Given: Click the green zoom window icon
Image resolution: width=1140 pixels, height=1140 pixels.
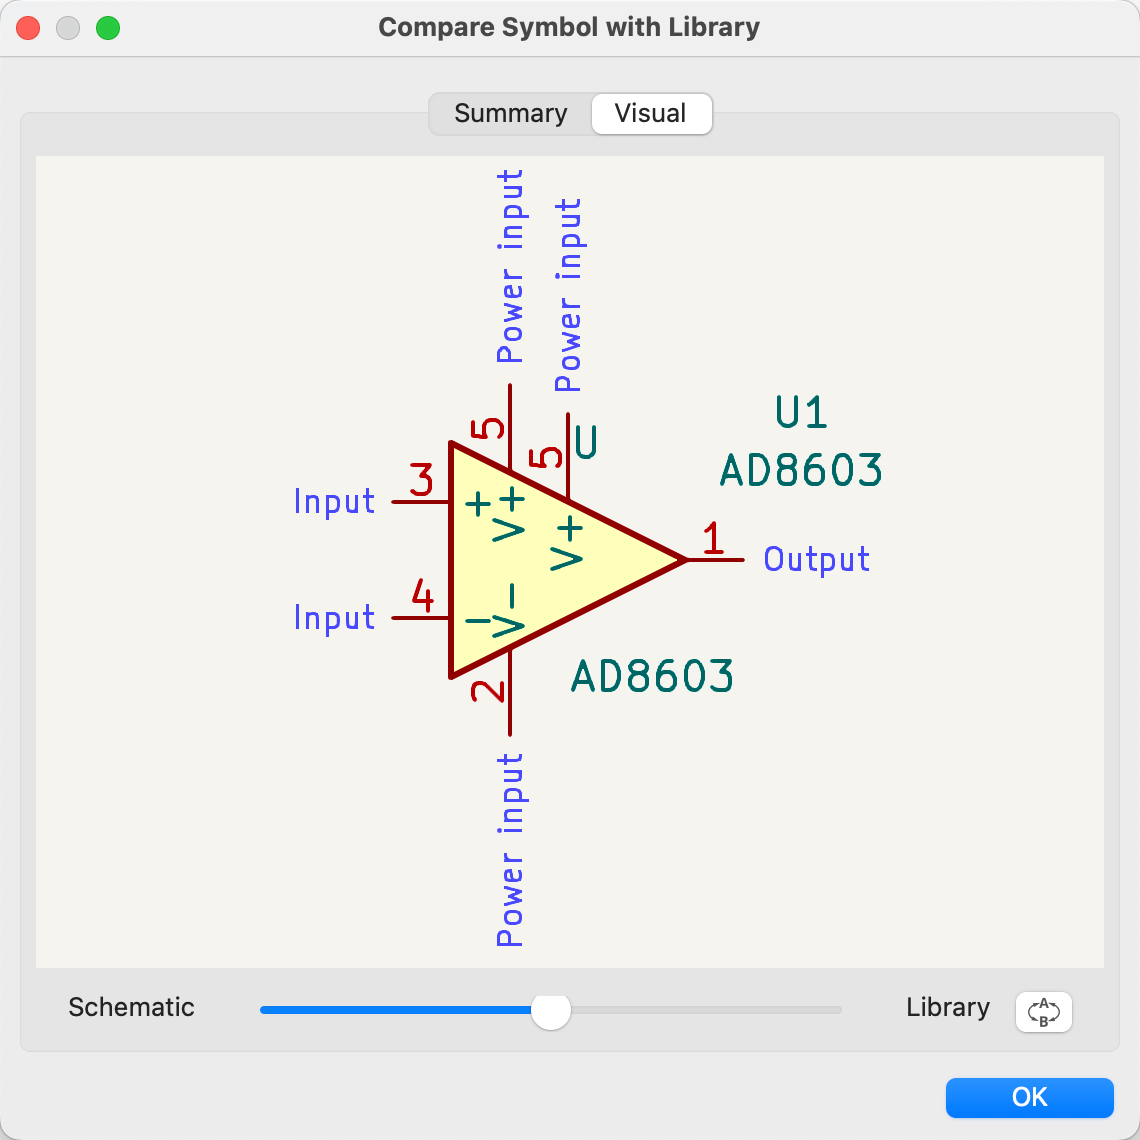Looking at the screenshot, I should coord(108,28).
